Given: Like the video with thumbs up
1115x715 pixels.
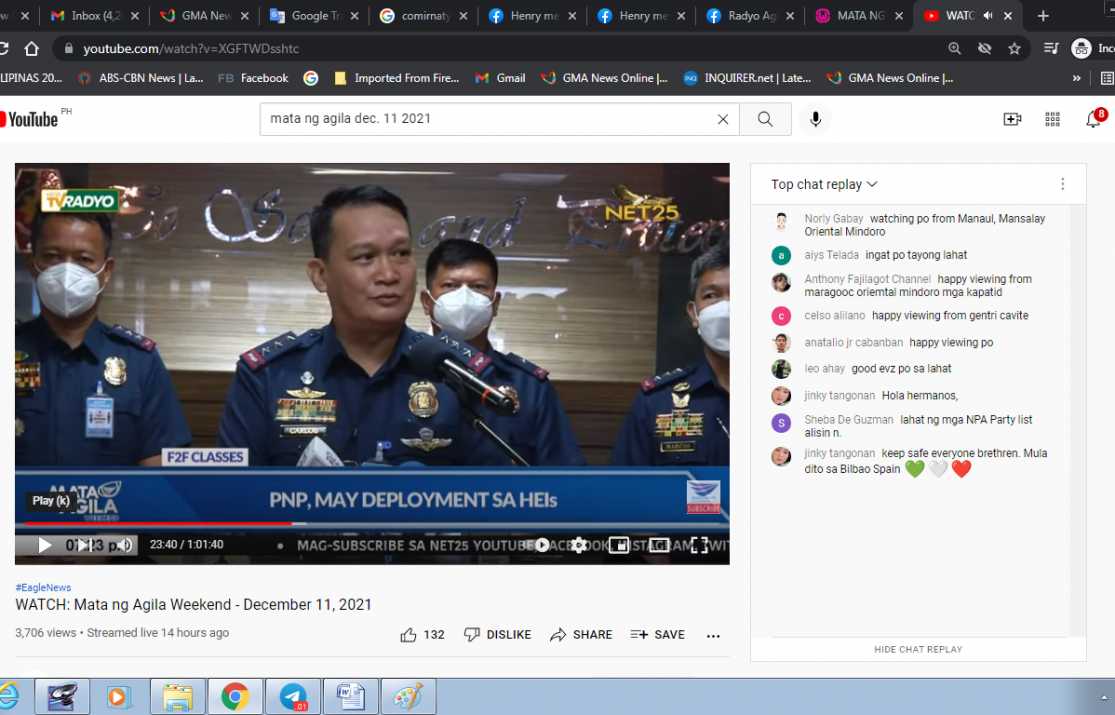Looking at the screenshot, I should 409,635.
